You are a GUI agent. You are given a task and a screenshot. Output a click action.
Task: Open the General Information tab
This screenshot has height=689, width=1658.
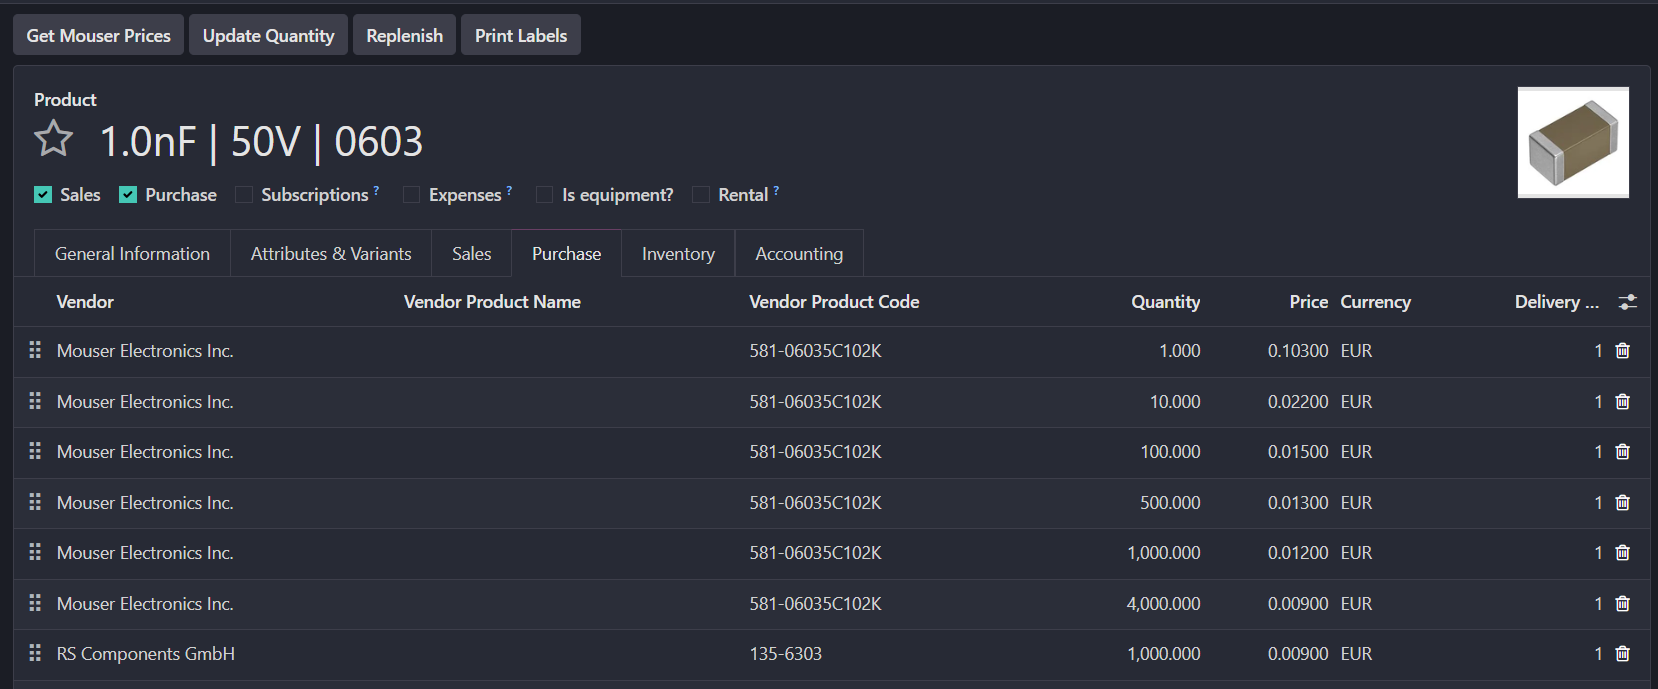(x=132, y=254)
